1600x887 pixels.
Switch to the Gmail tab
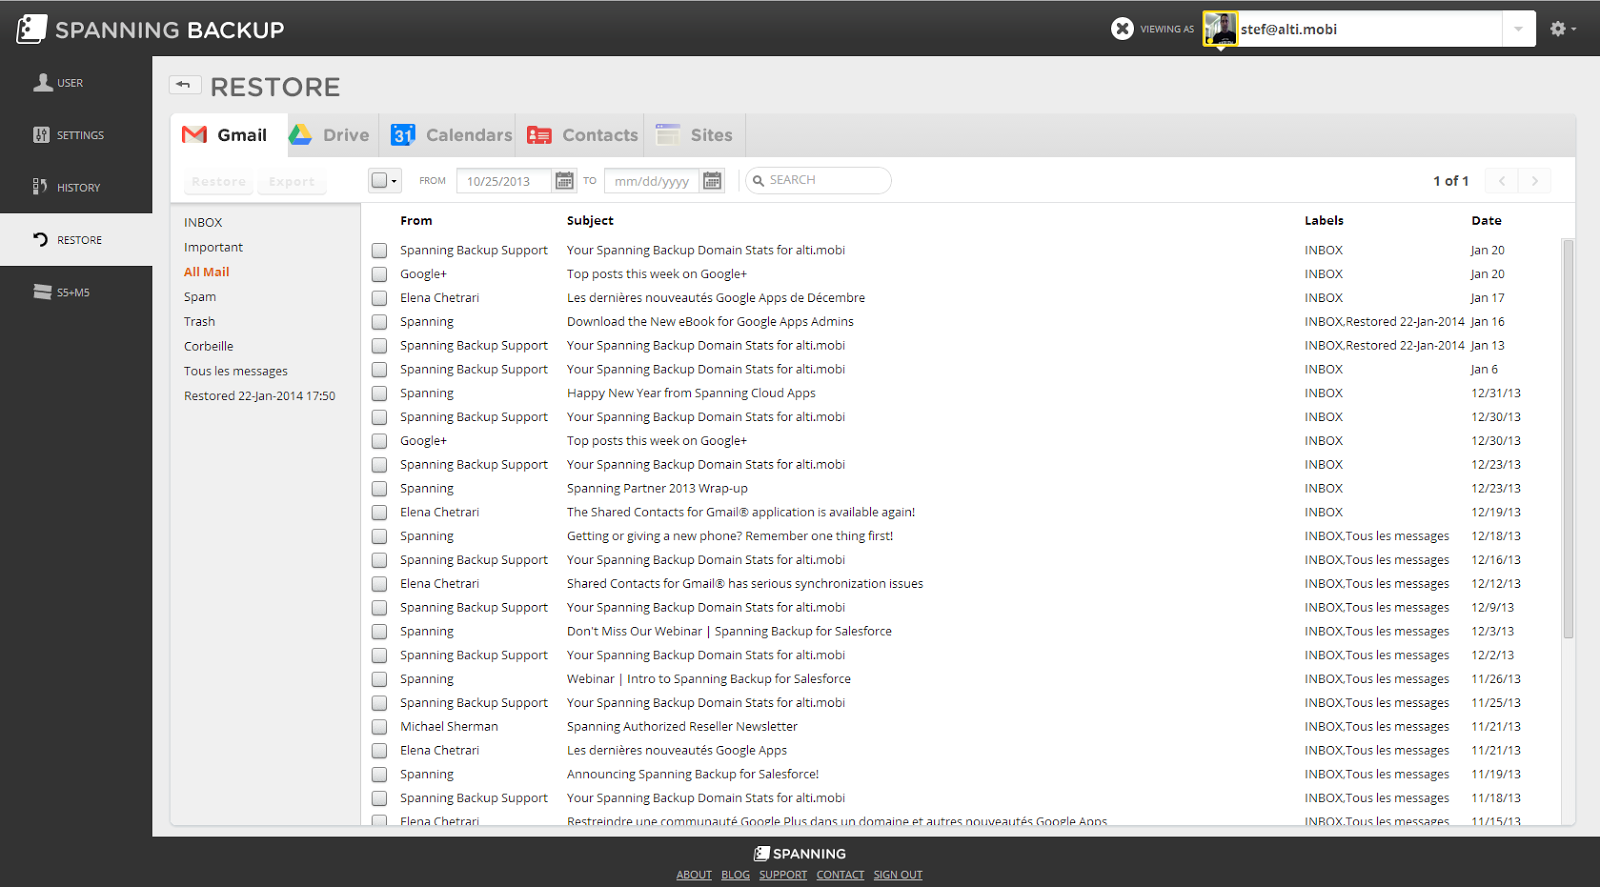coord(229,135)
